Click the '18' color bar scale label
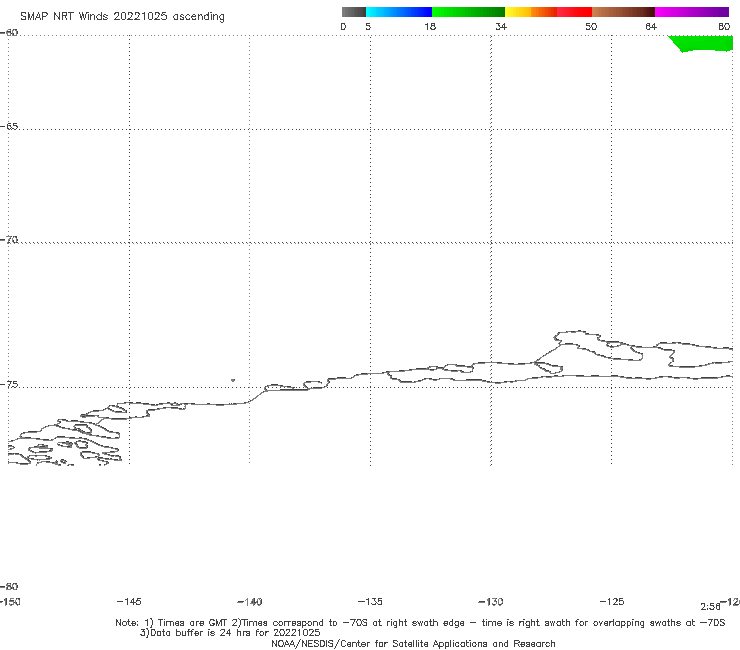Image resolution: width=740 pixels, height=650 pixels. pos(430,27)
